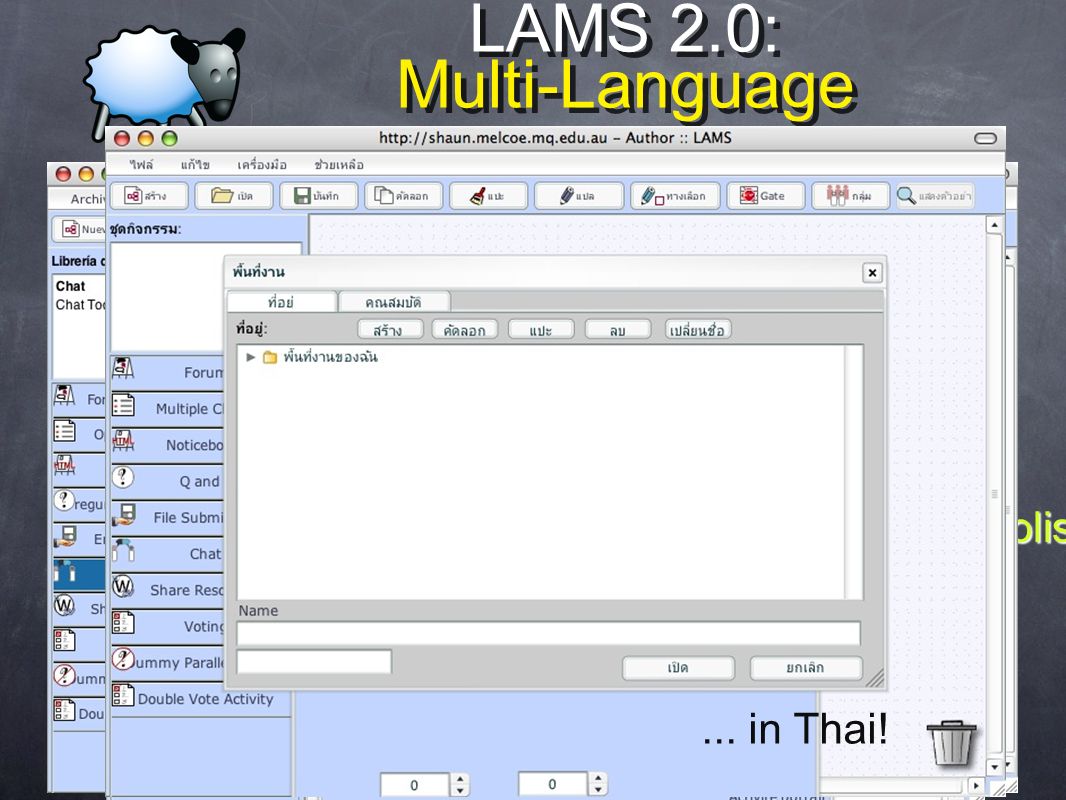This screenshot has width=1066, height=800.
Task: Click the Gate toolbar button
Action: pos(766,196)
